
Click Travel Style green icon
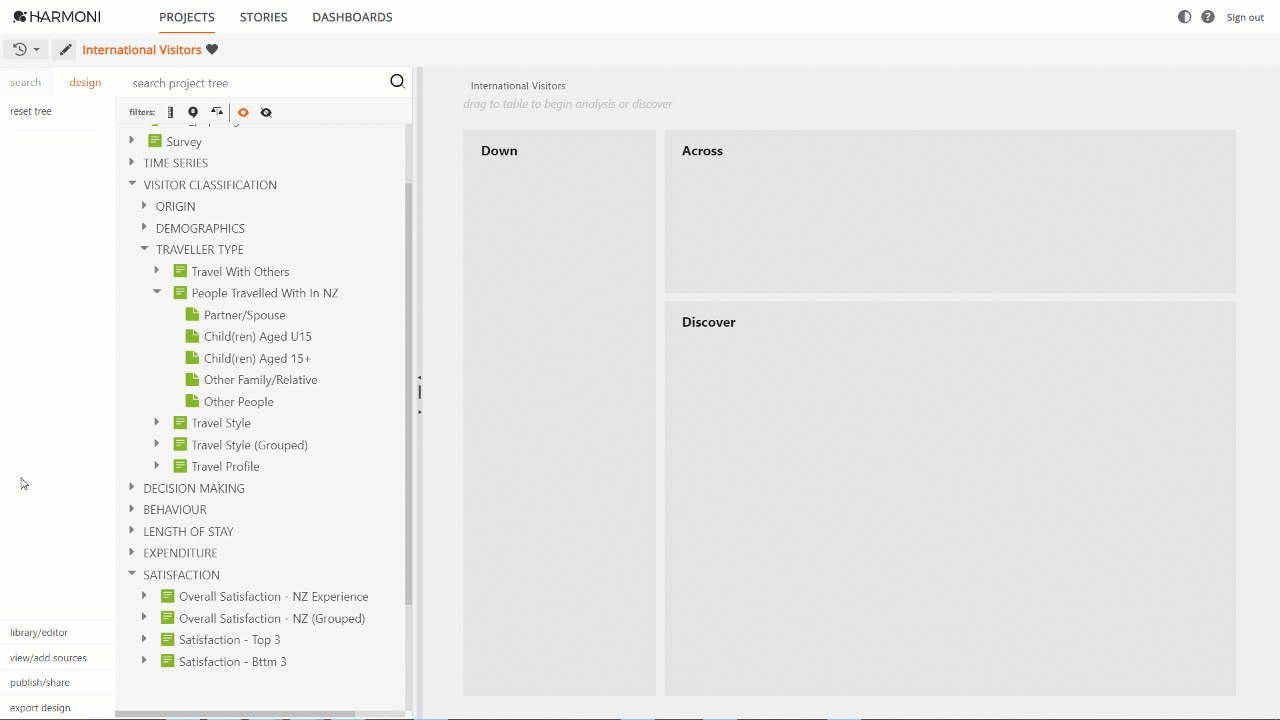(x=180, y=422)
